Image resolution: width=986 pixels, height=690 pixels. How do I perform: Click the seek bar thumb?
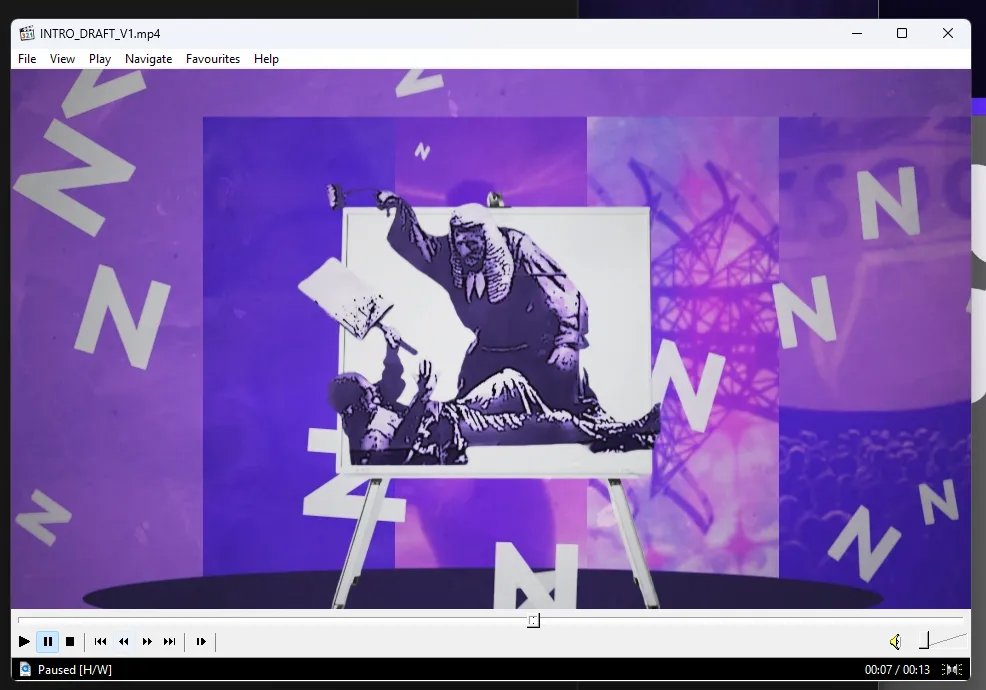[533, 621]
